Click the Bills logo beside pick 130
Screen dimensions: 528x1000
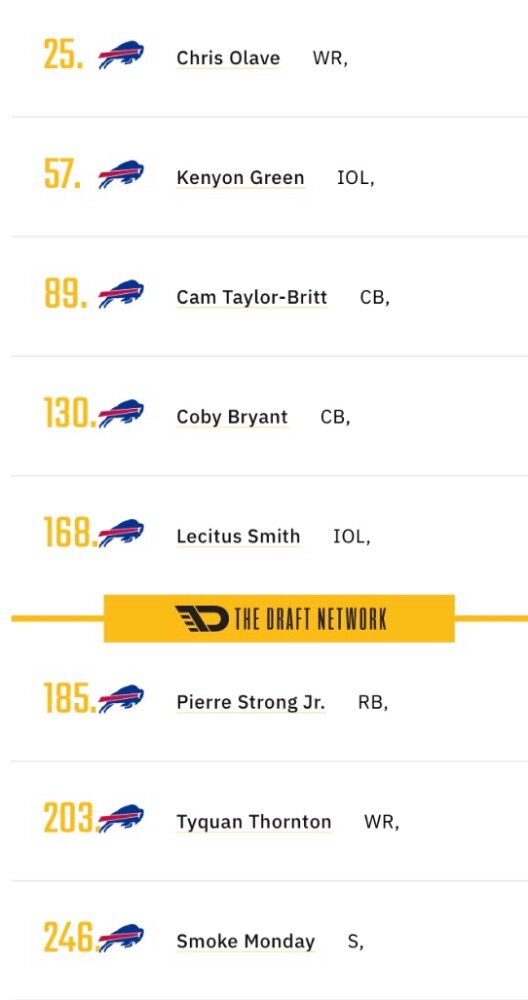pyautogui.click(x=121, y=413)
